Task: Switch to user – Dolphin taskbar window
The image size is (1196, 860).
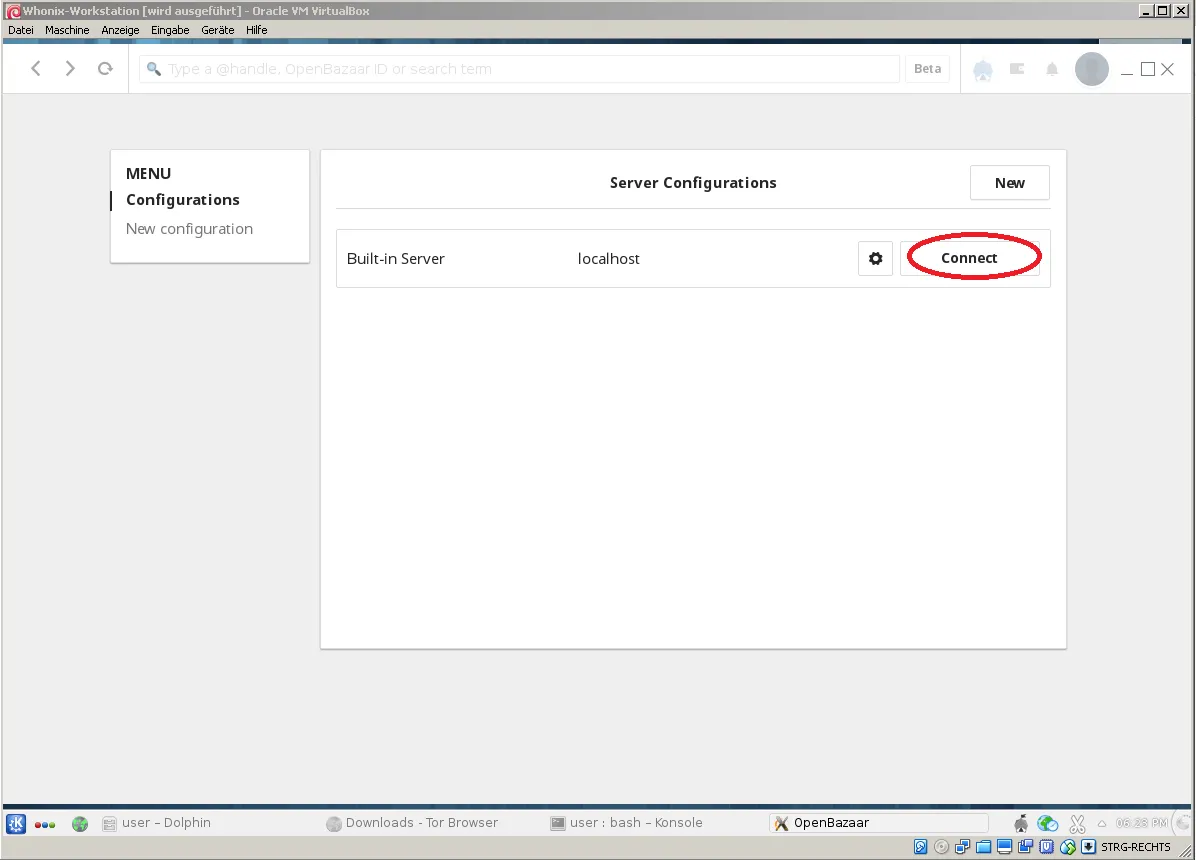Action: point(157,823)
